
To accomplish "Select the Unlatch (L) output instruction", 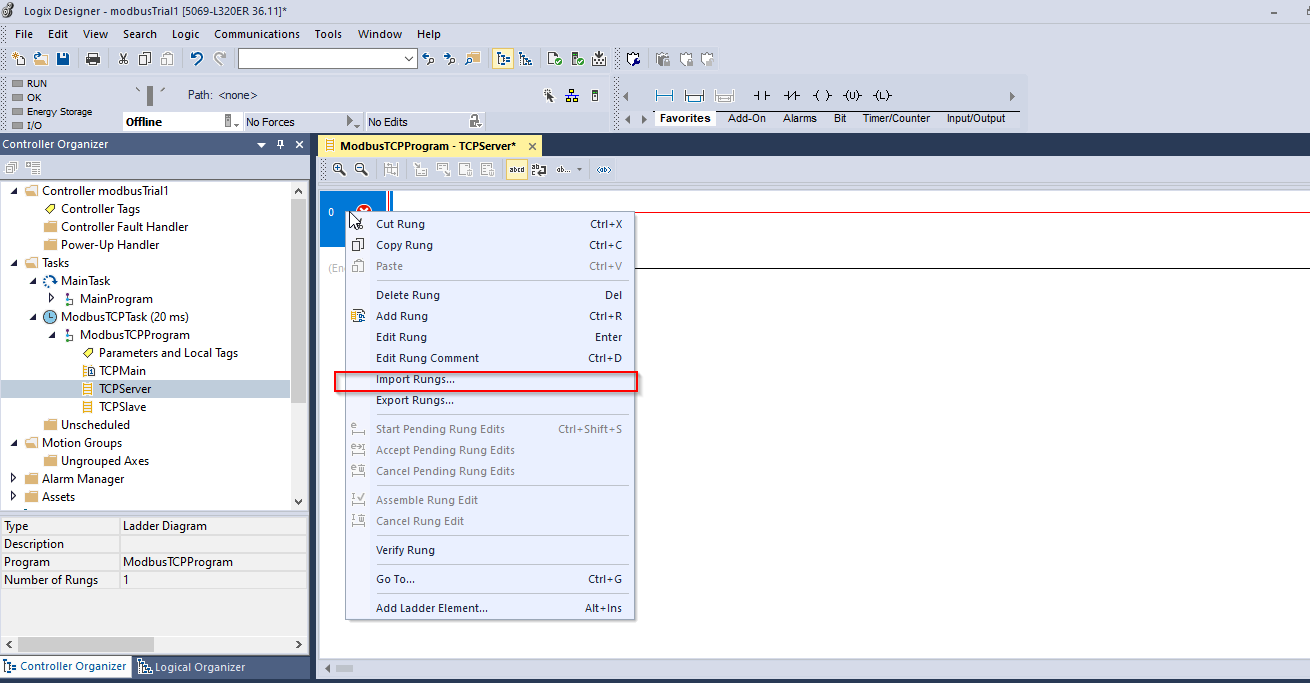I will tap(882, 95).
